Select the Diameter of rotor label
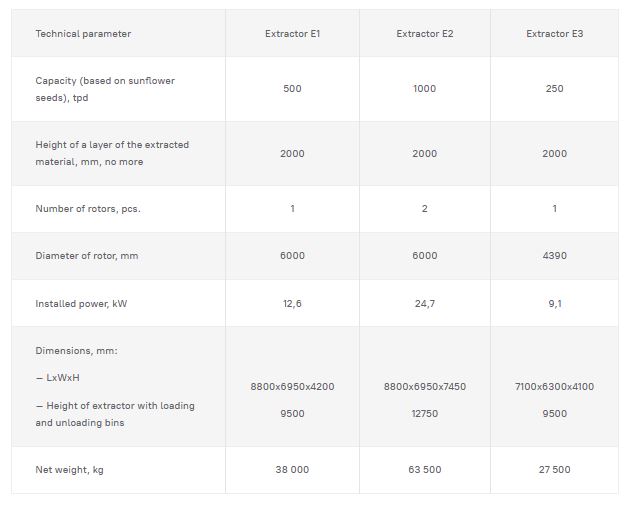Viewport: 630px width, 511px height. click(x=87, y=256)
